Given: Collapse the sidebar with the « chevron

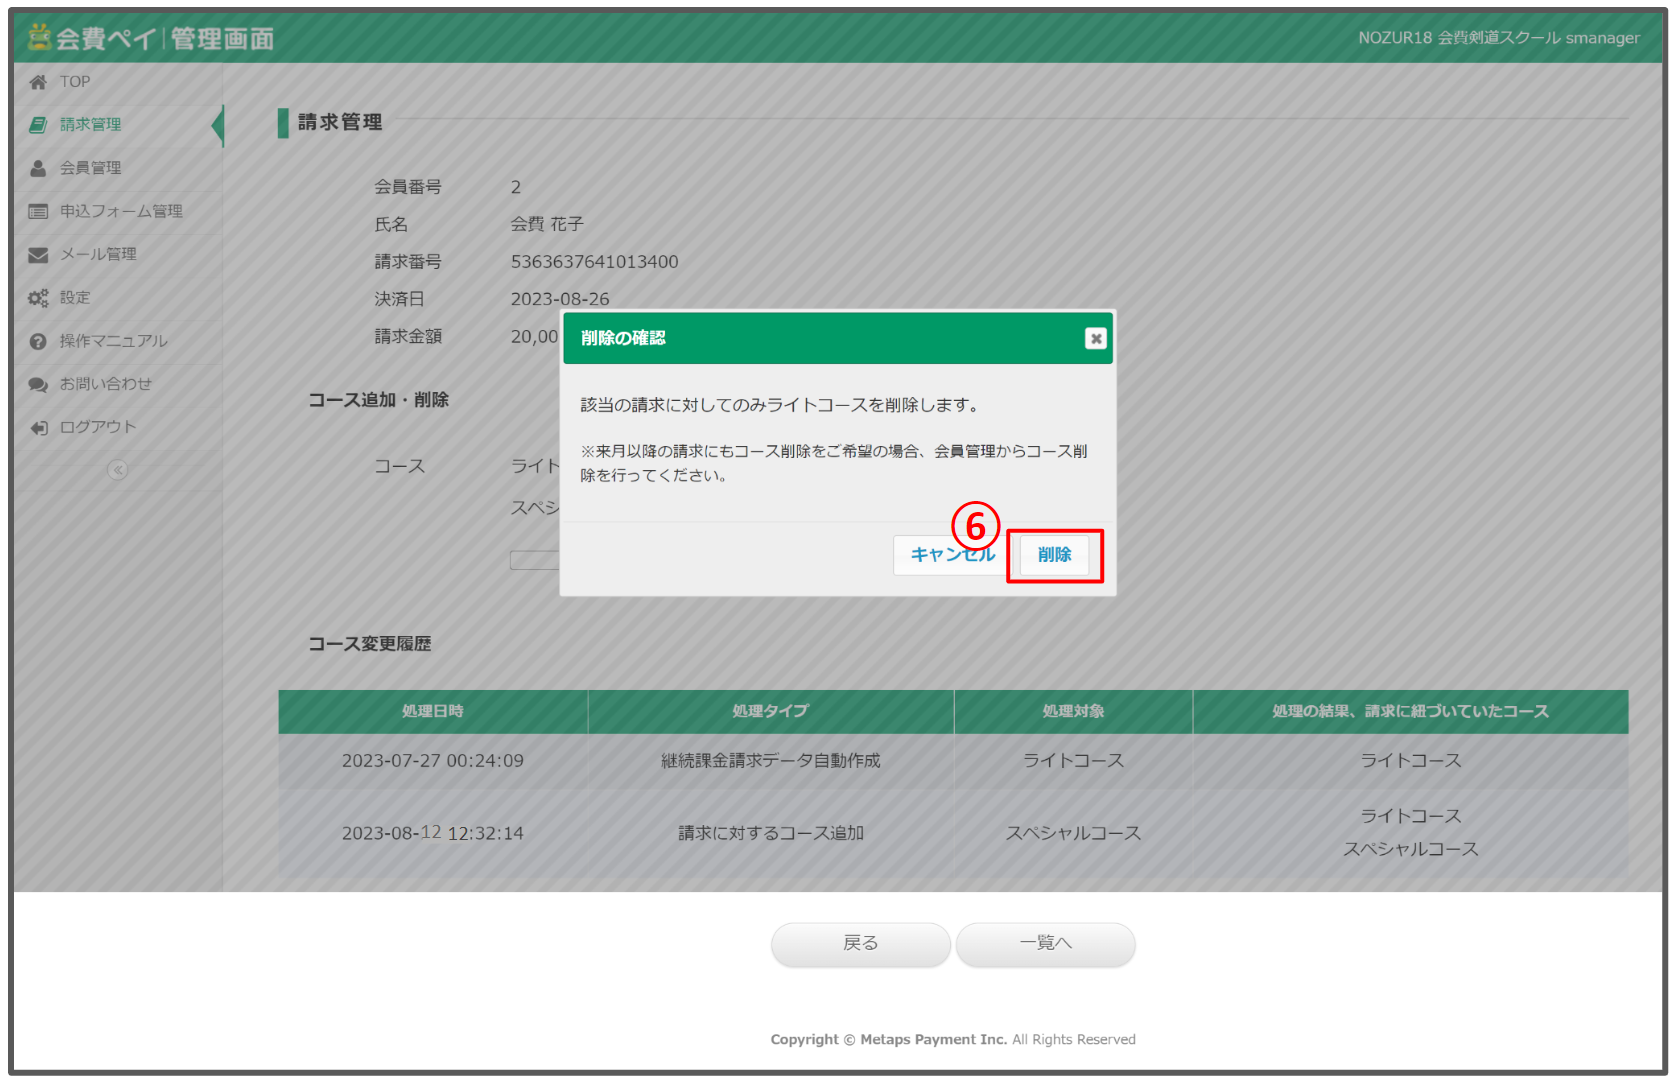Looking at the screenshot, I should coord(117,470).
